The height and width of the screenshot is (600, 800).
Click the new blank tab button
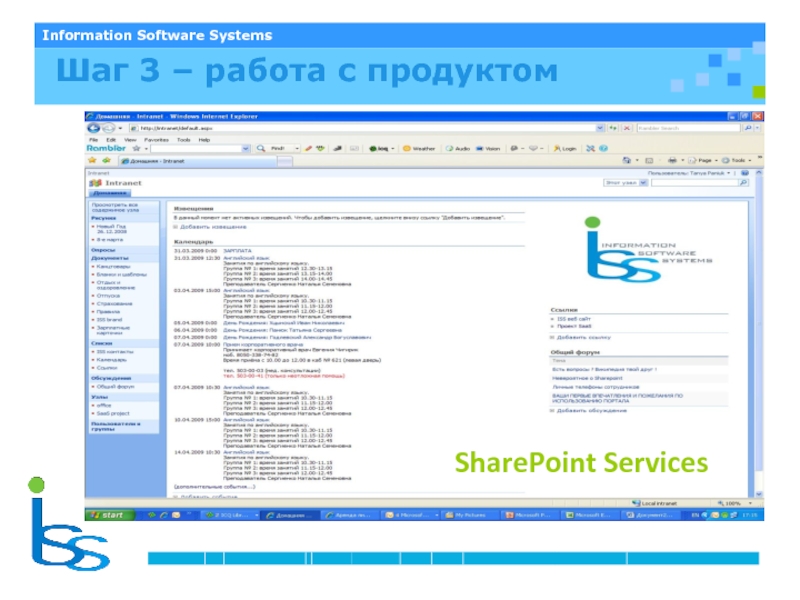(285, 161)
